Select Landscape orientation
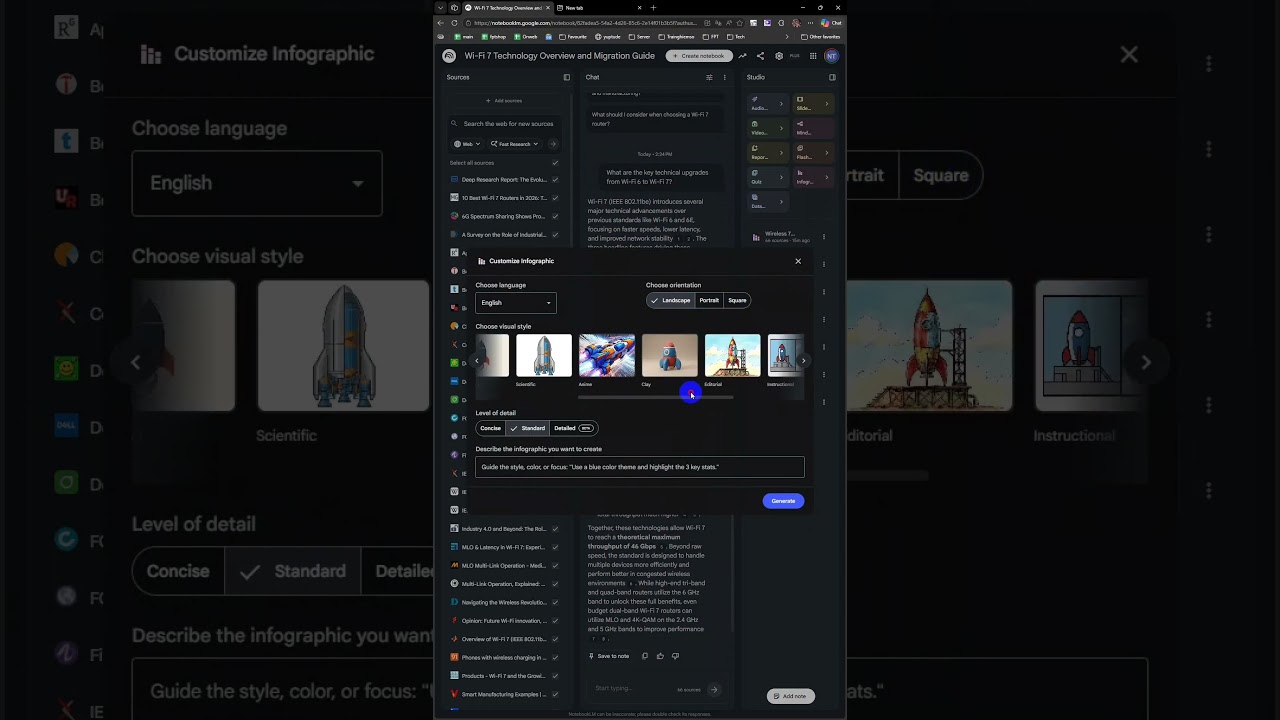Screen dimensions: 1280x720 (x=670, y=300)
